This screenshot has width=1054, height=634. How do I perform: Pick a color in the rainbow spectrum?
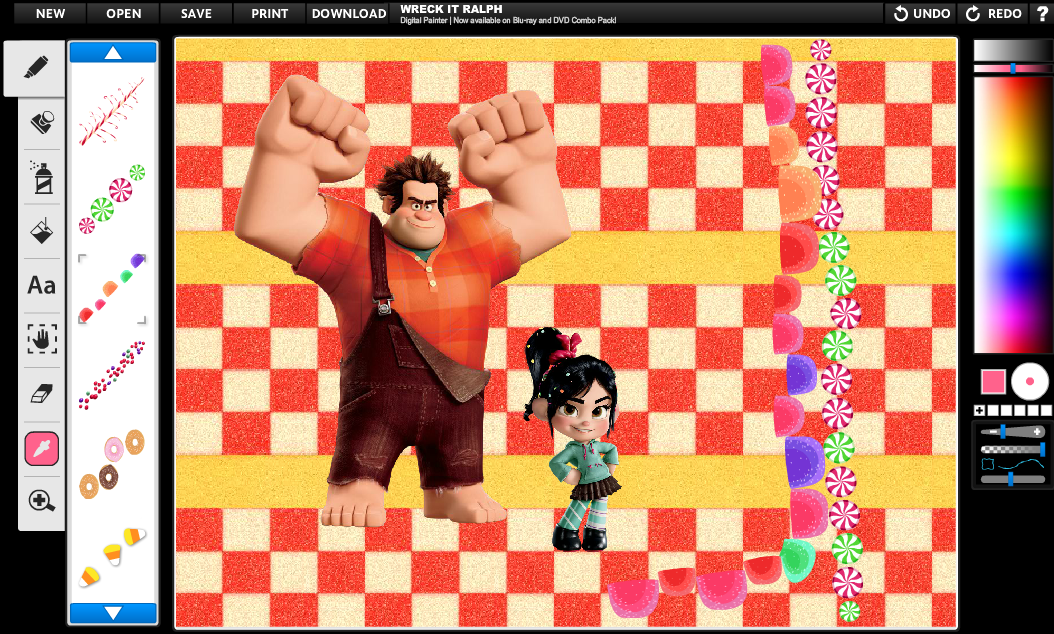click(x=1013, y=214)
